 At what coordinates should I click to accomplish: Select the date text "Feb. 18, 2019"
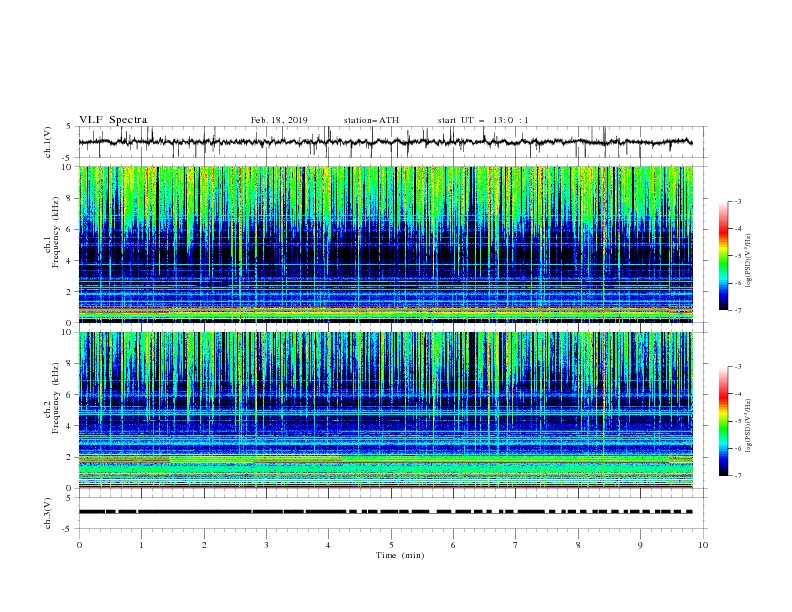point(279,120)
